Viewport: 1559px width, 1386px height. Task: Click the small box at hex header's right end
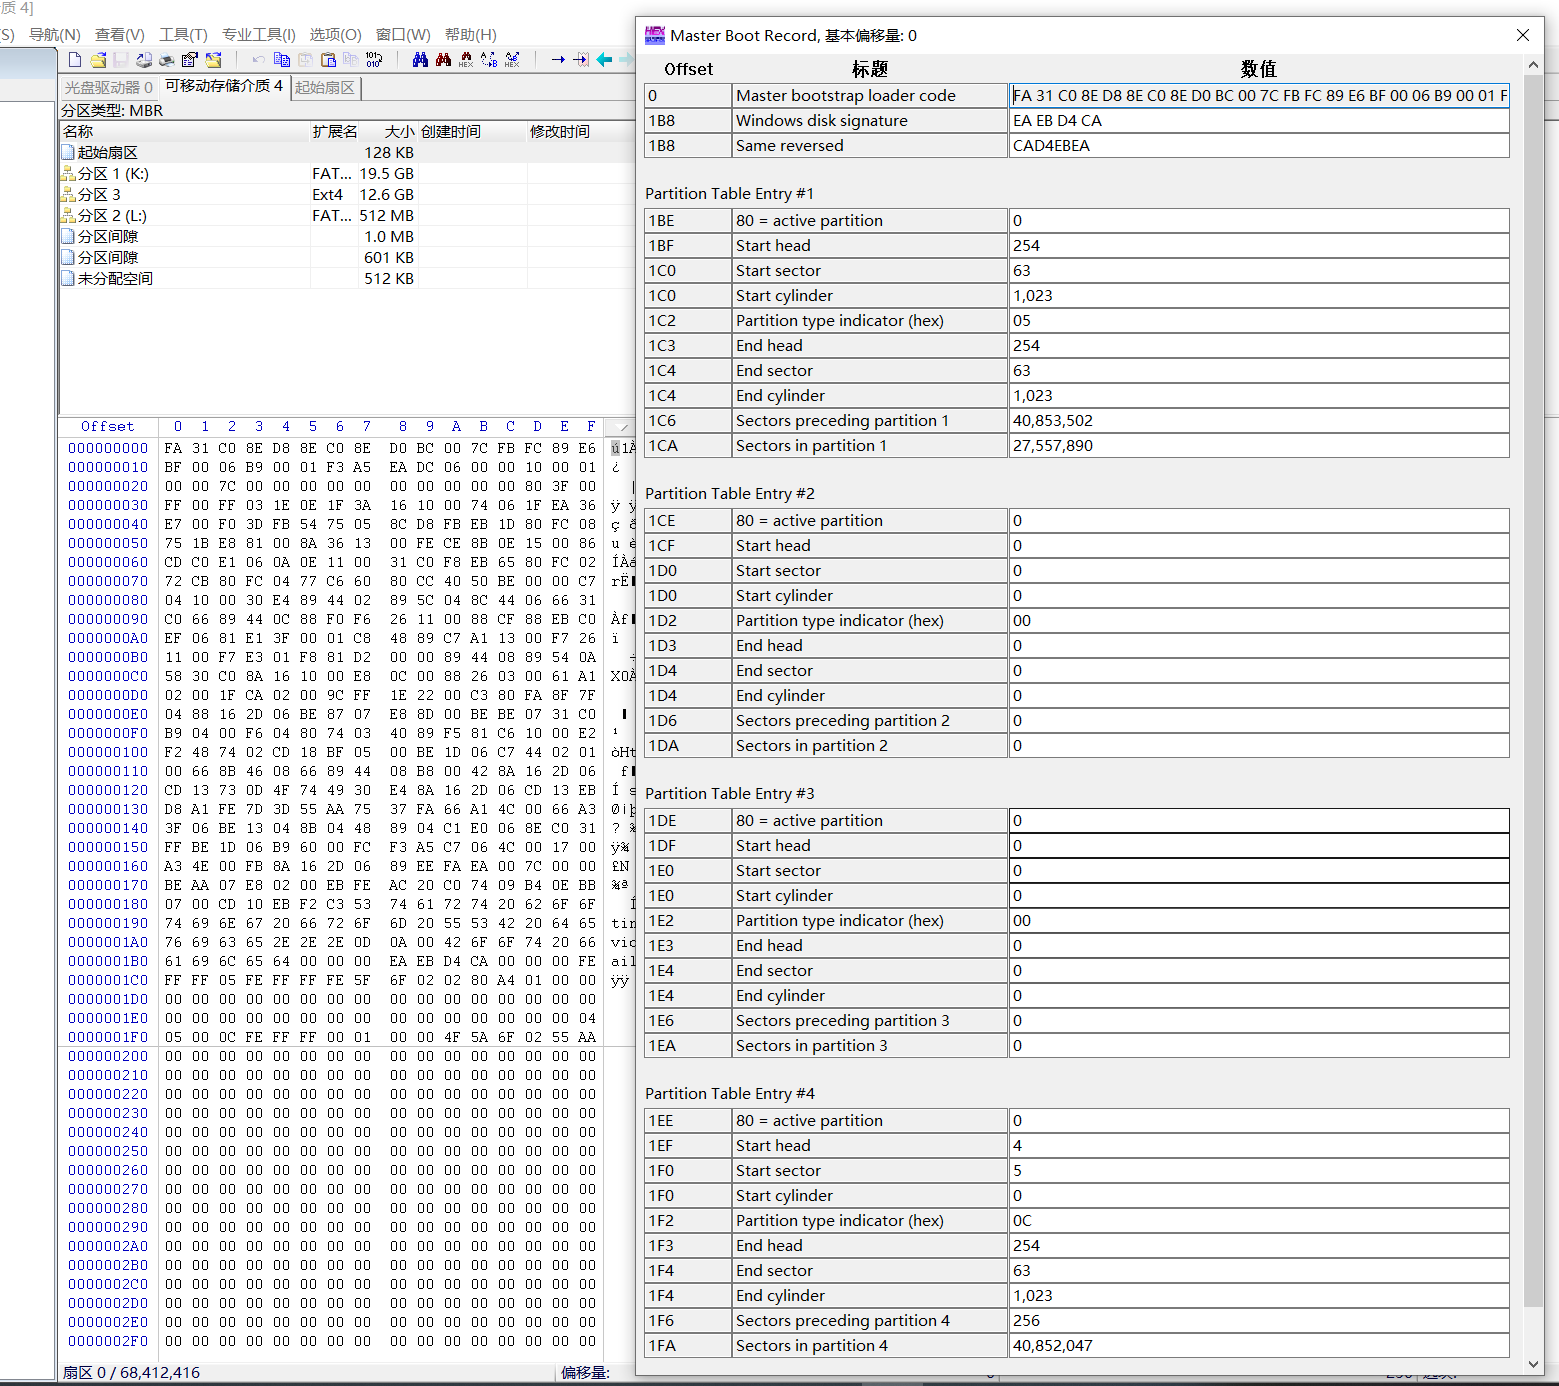tap(623, 427)
